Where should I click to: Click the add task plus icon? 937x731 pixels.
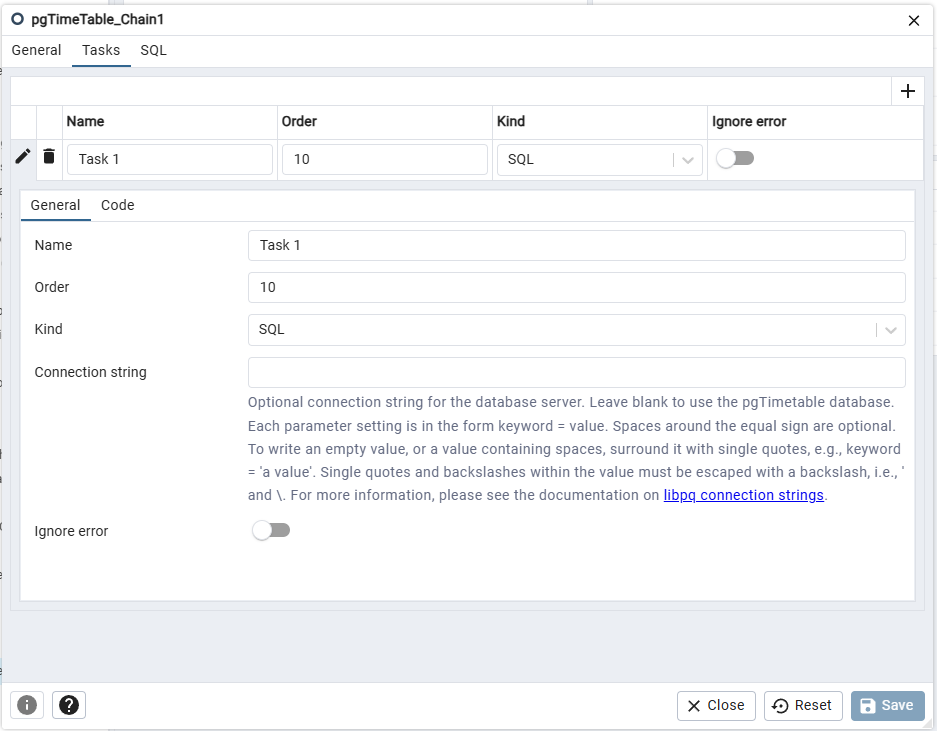907,91
